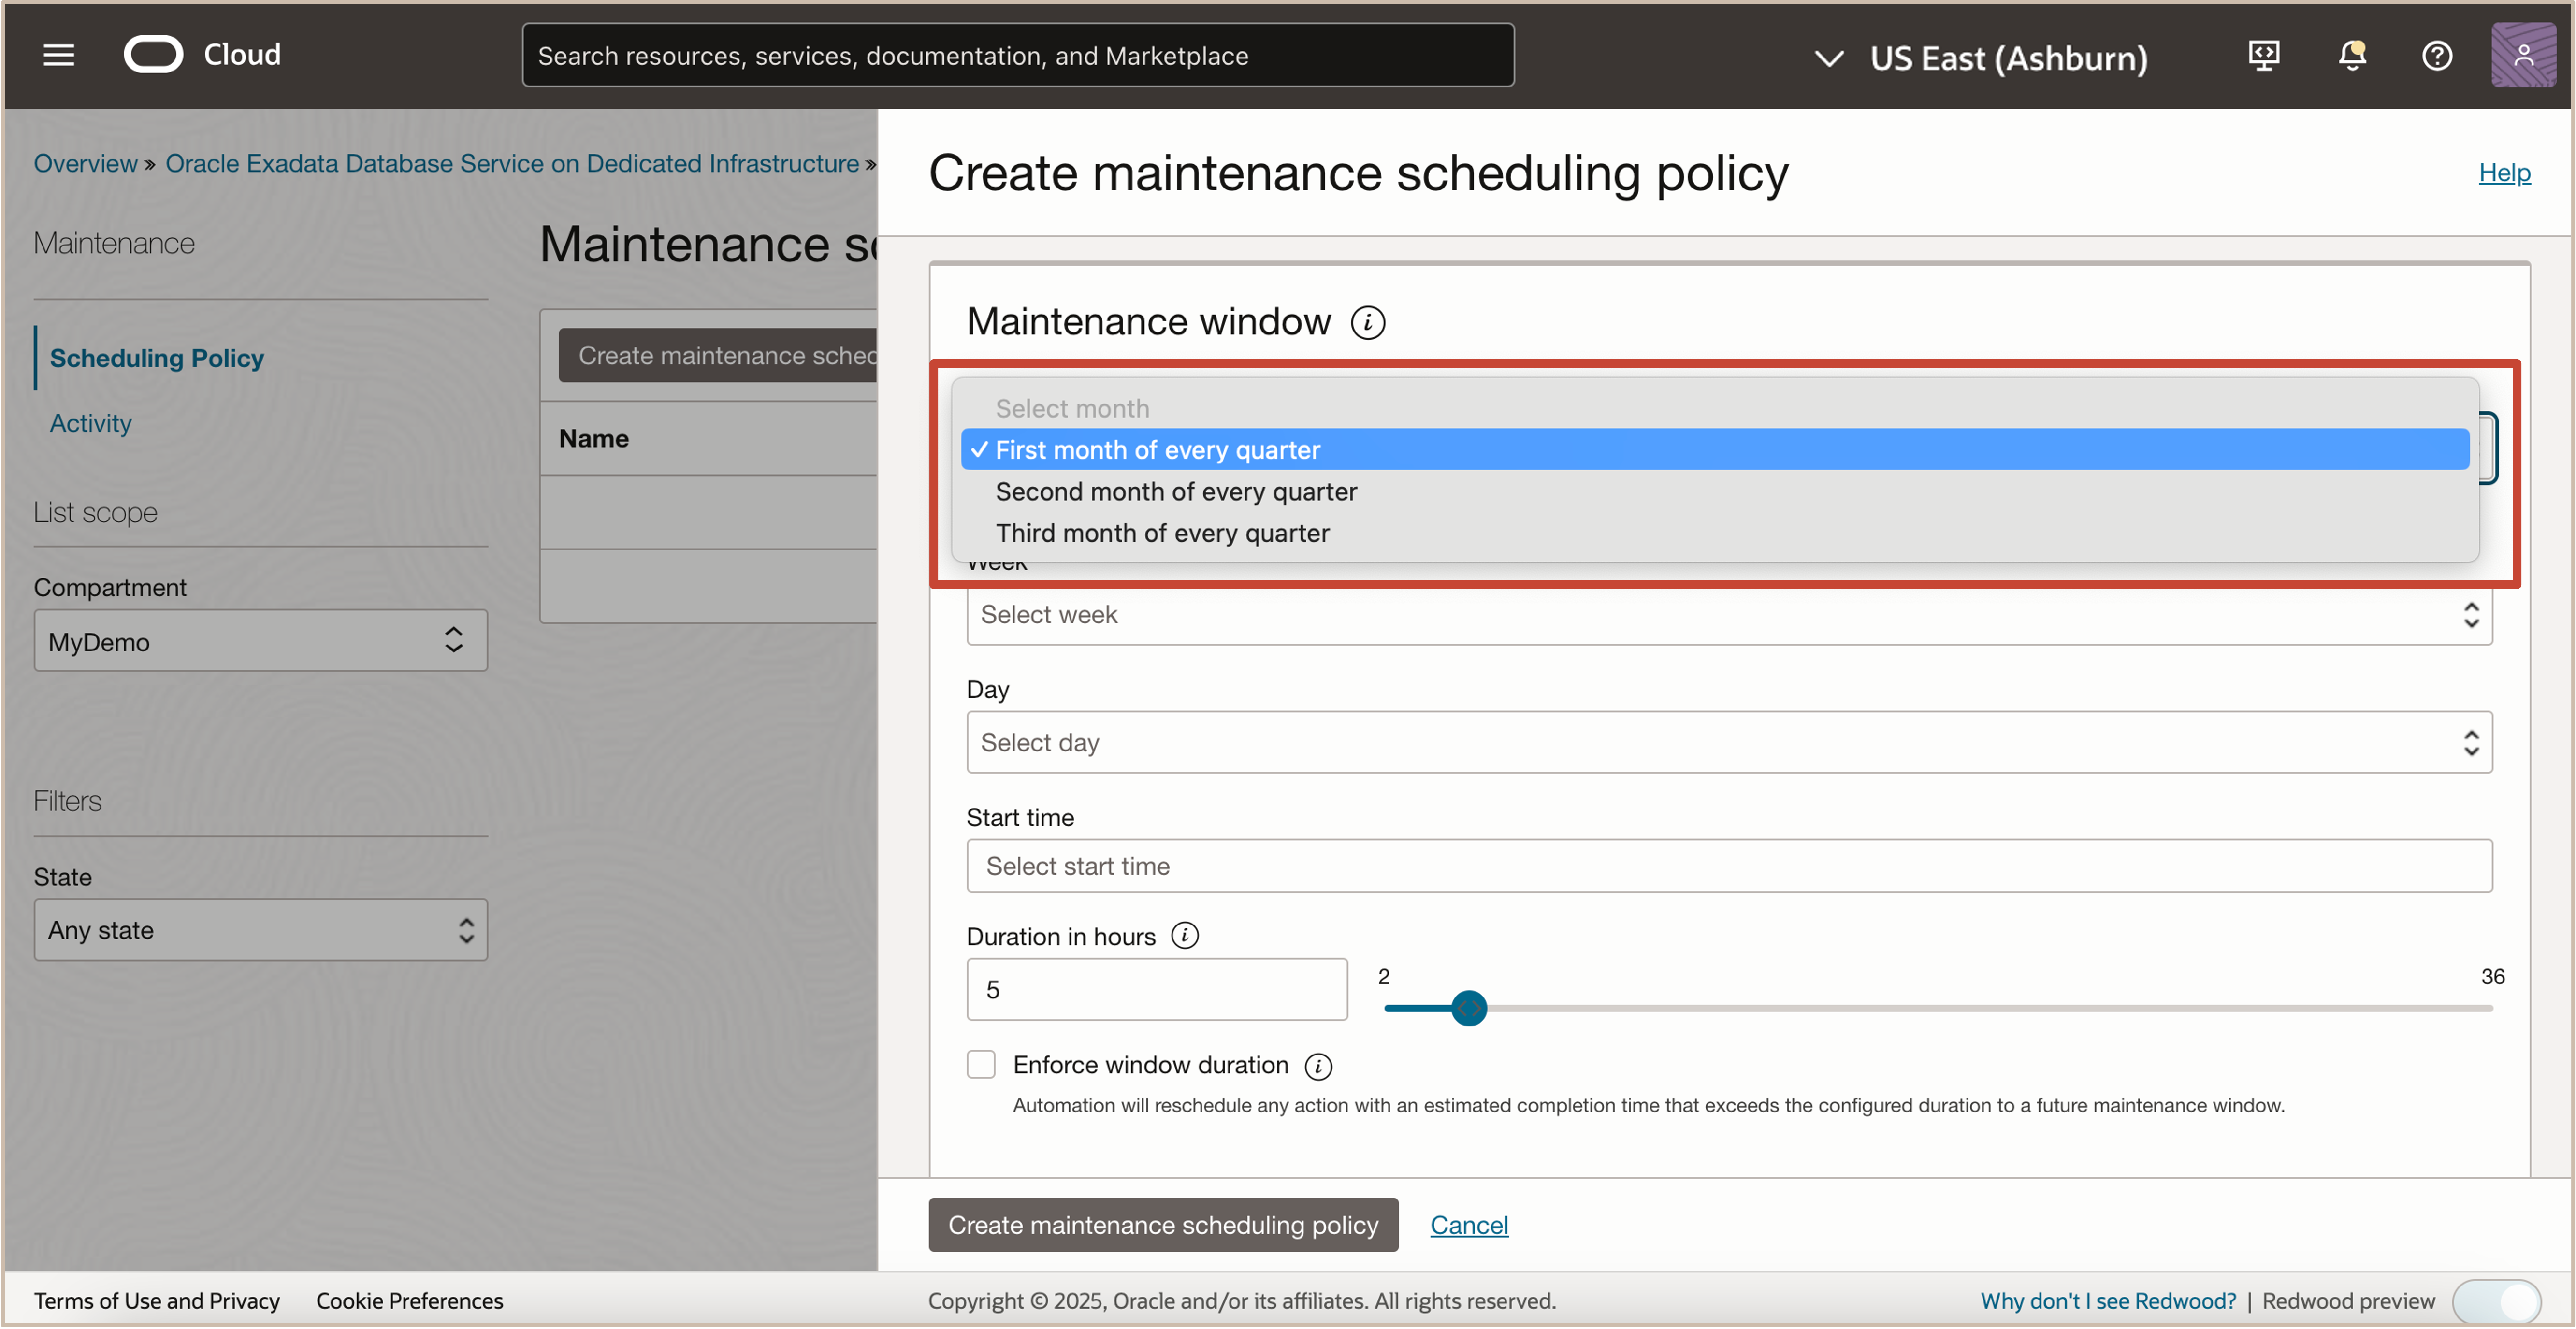Image resolution: width=2576 pixels, height=1329 pixels.
Task: Enable Enforce window duration checkbox
Action: click(x=980, y=1064)
